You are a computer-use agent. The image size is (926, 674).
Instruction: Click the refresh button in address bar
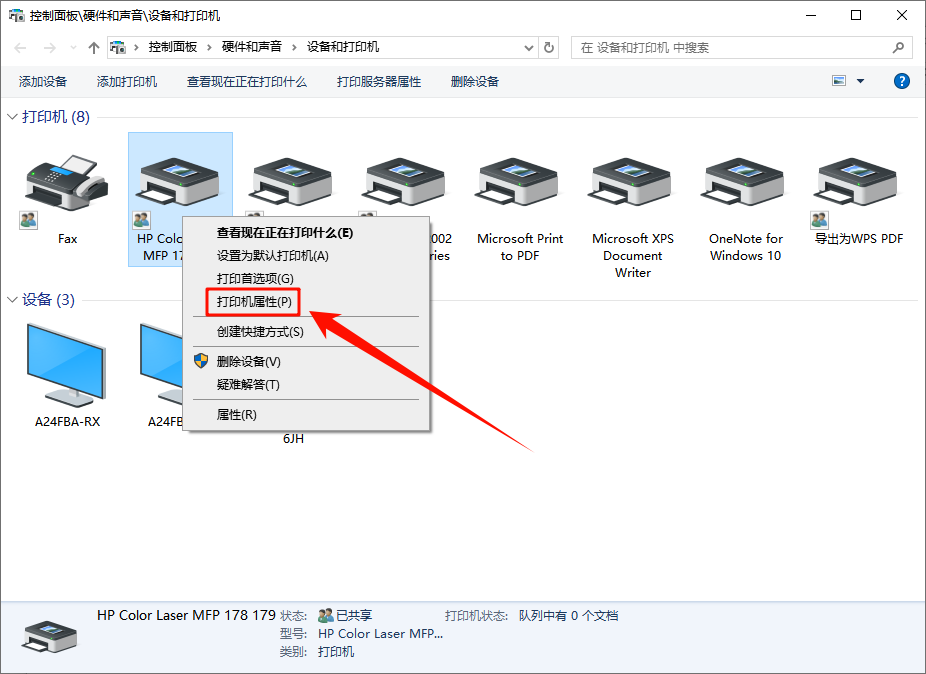(x=549, y=47)
